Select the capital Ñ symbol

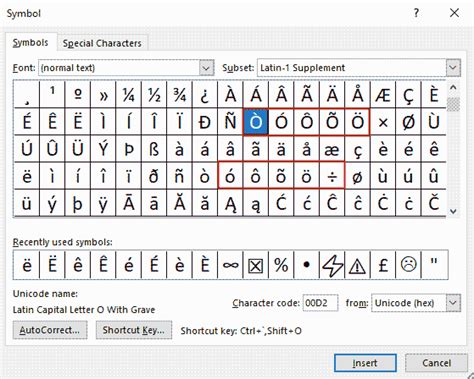tap(230, 122)
